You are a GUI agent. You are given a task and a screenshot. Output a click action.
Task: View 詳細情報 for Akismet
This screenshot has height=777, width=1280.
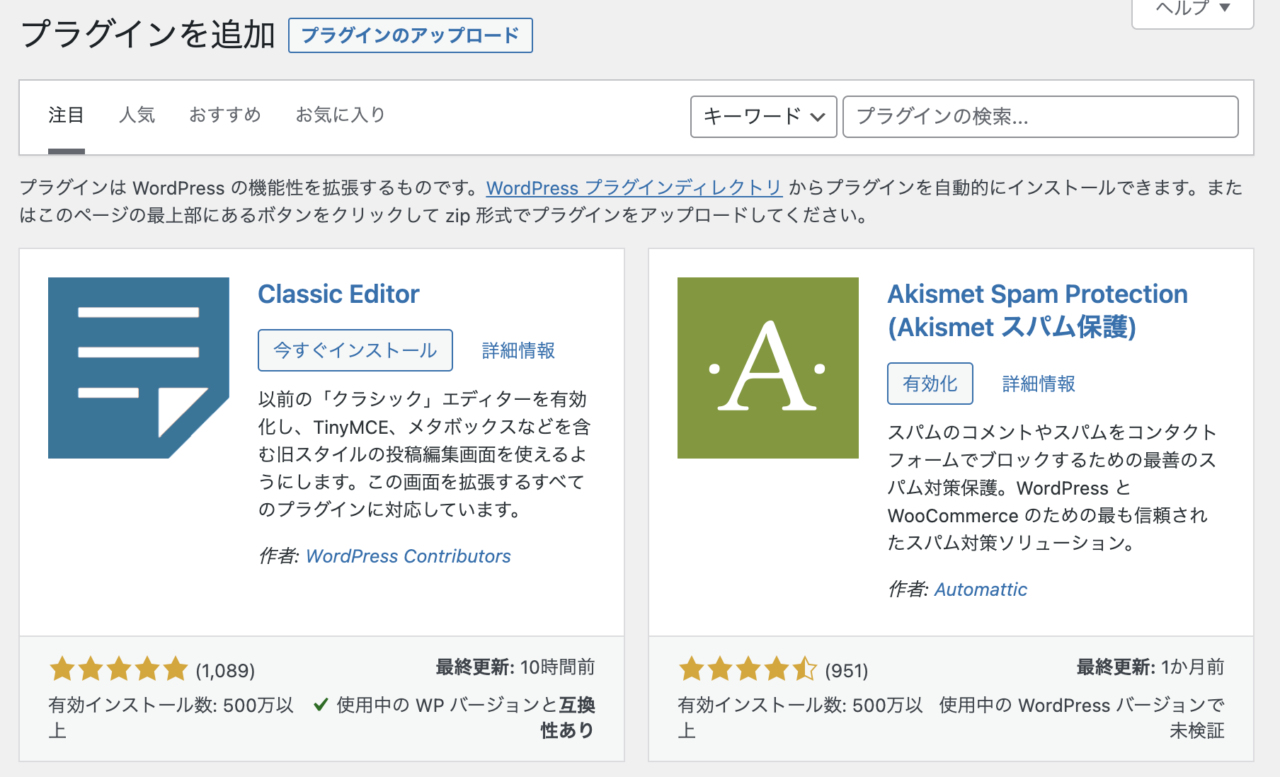(x=1039, y=384)
